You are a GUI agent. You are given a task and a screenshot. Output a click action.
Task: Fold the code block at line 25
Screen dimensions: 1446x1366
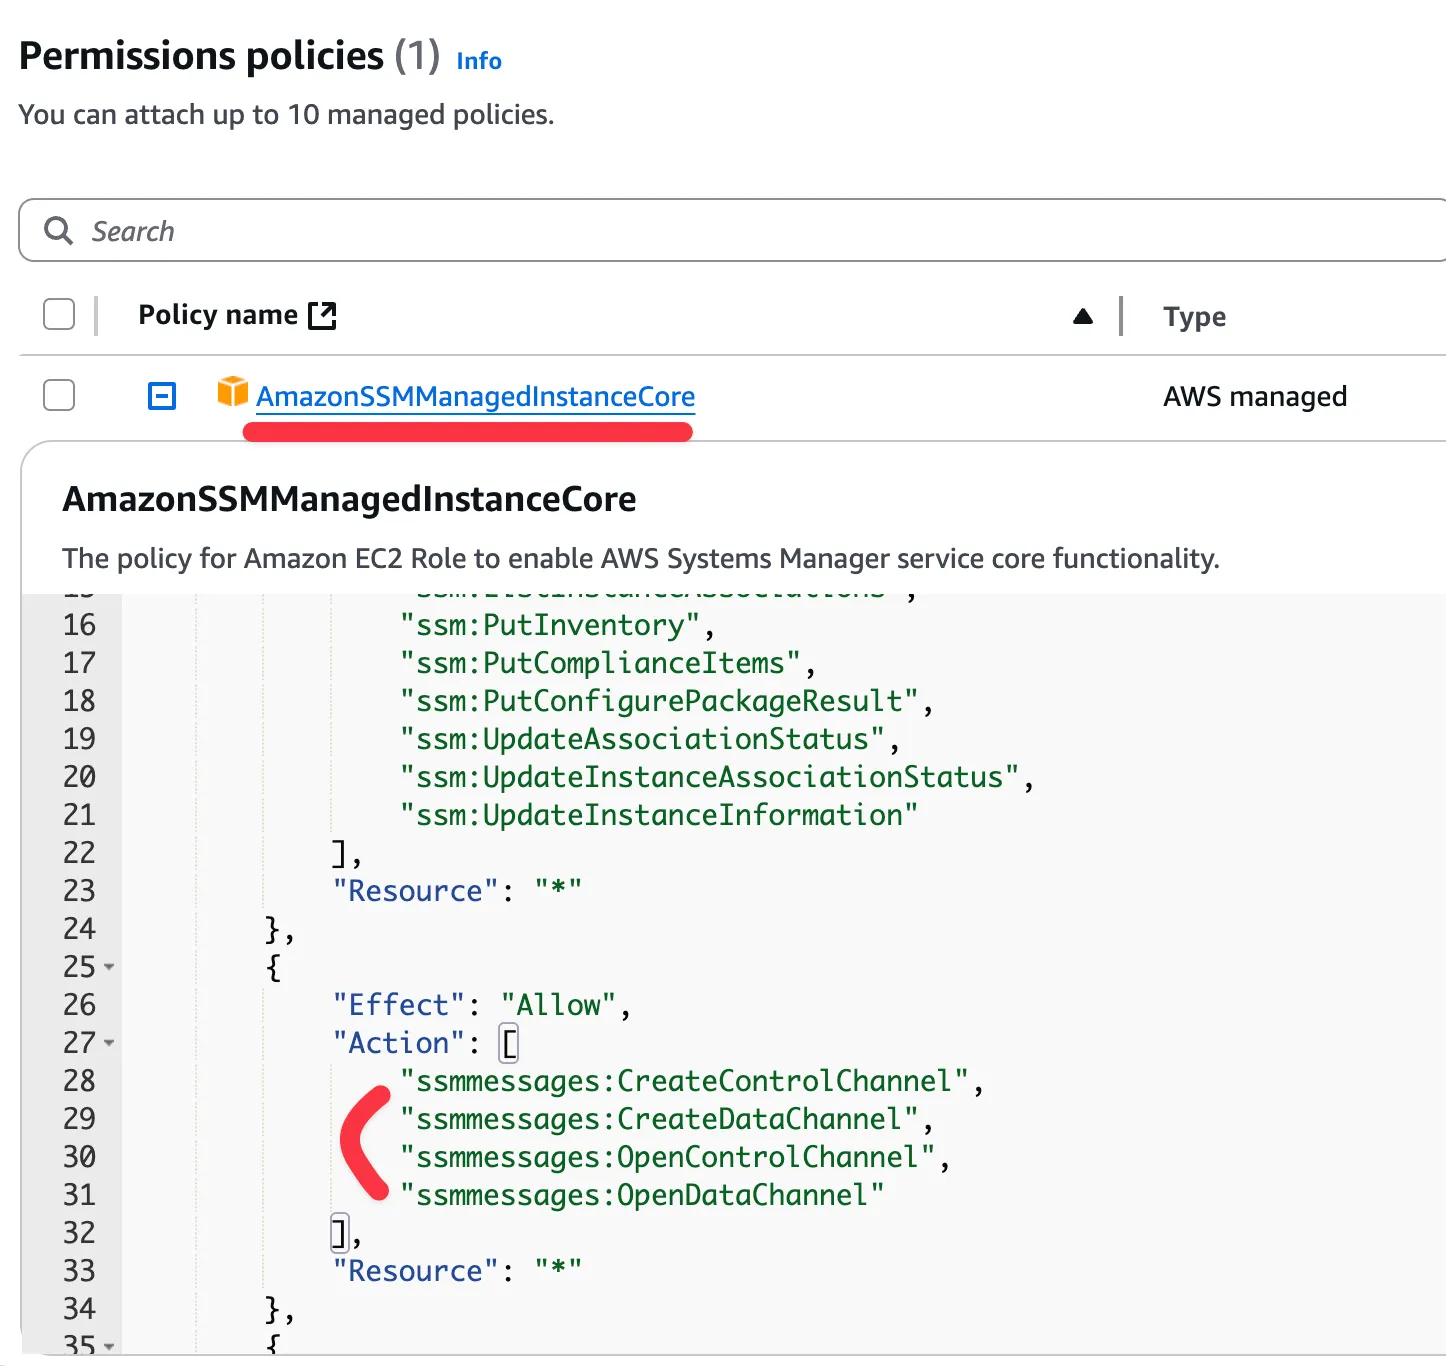[x=109, y=967]
